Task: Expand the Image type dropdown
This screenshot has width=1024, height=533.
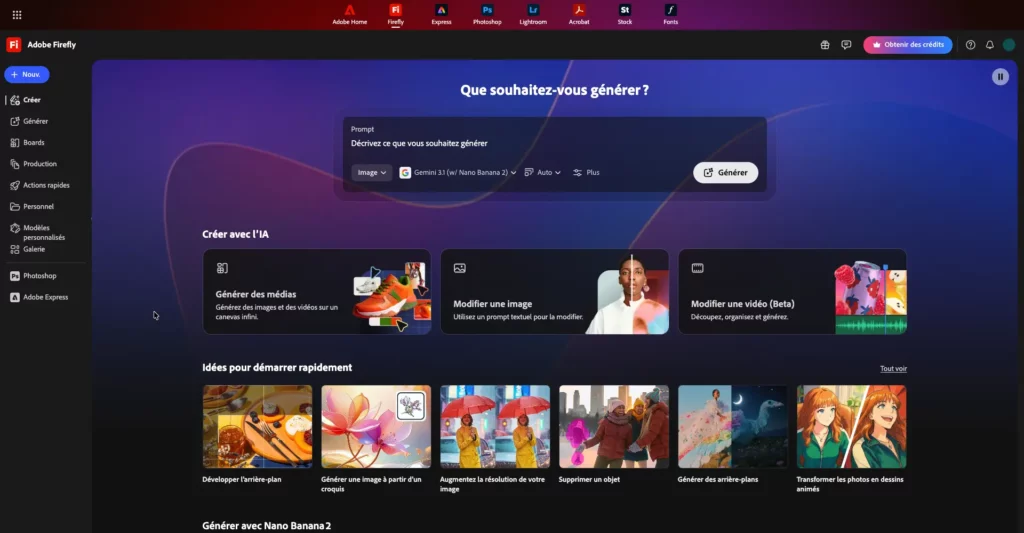Action: (x=372, y=172)
